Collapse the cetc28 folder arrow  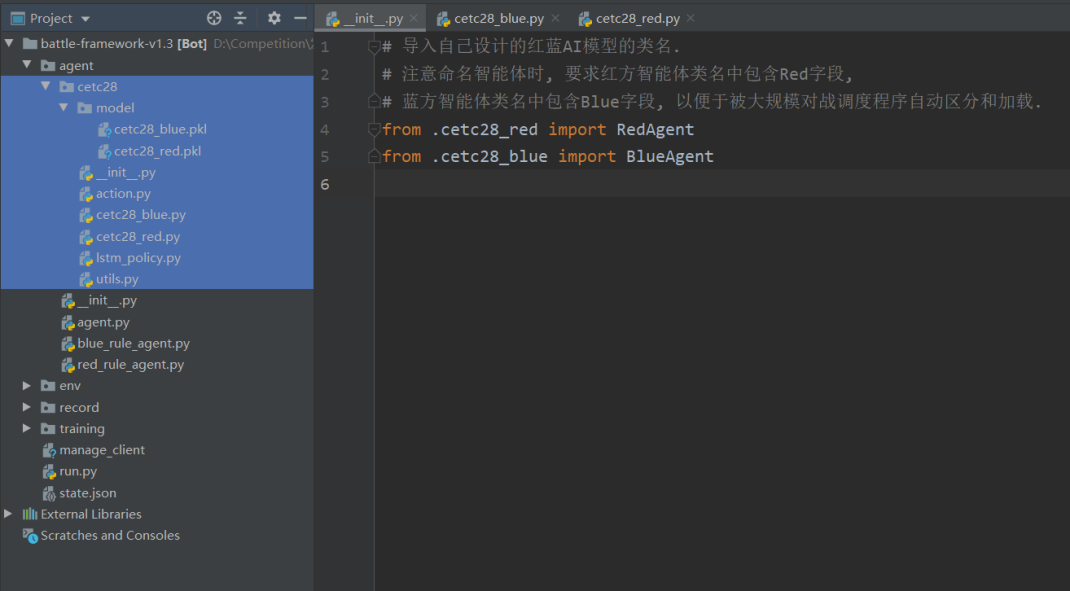click(46, 86)
